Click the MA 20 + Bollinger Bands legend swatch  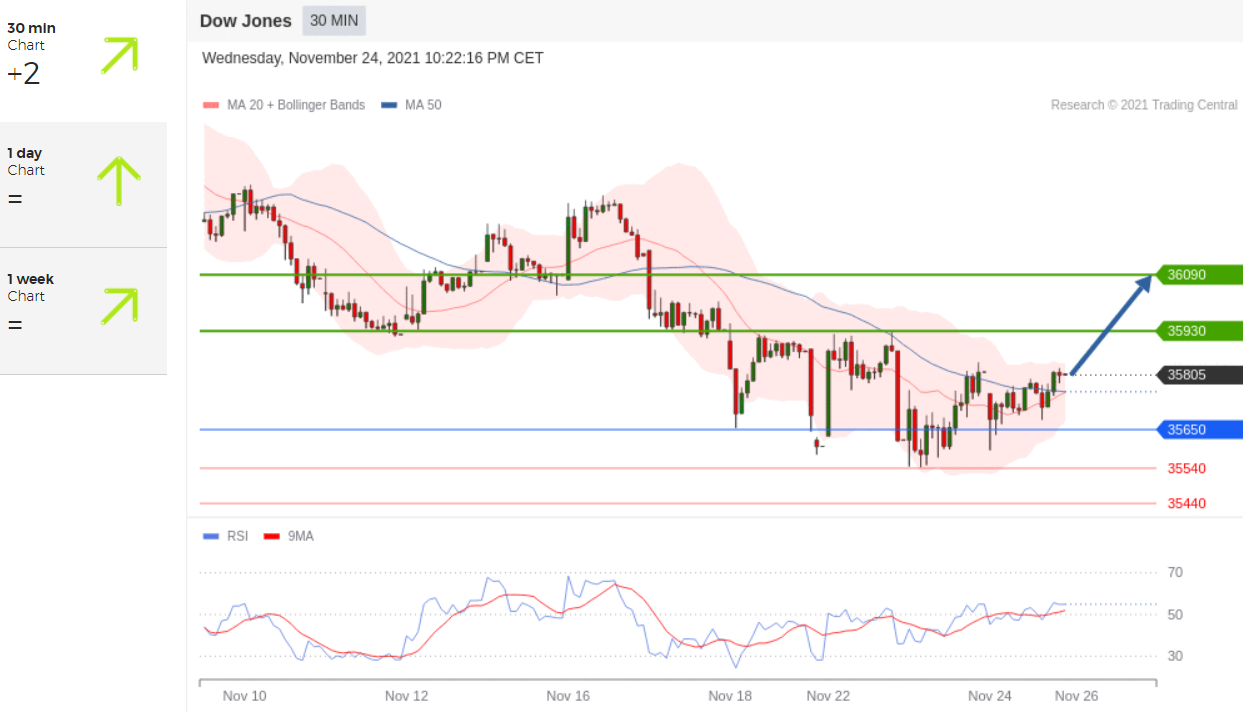coord(210,105)
